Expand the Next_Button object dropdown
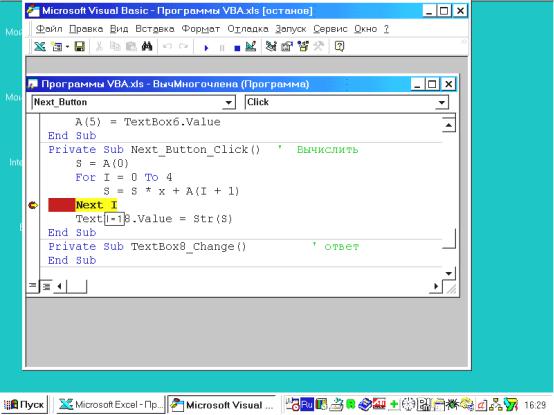554x415 pixels. click(x=229, y=102)
